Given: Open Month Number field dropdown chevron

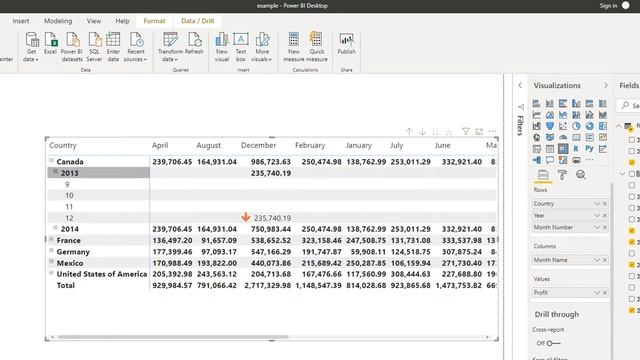Looking at the screenshot, I should click(597, 227).
